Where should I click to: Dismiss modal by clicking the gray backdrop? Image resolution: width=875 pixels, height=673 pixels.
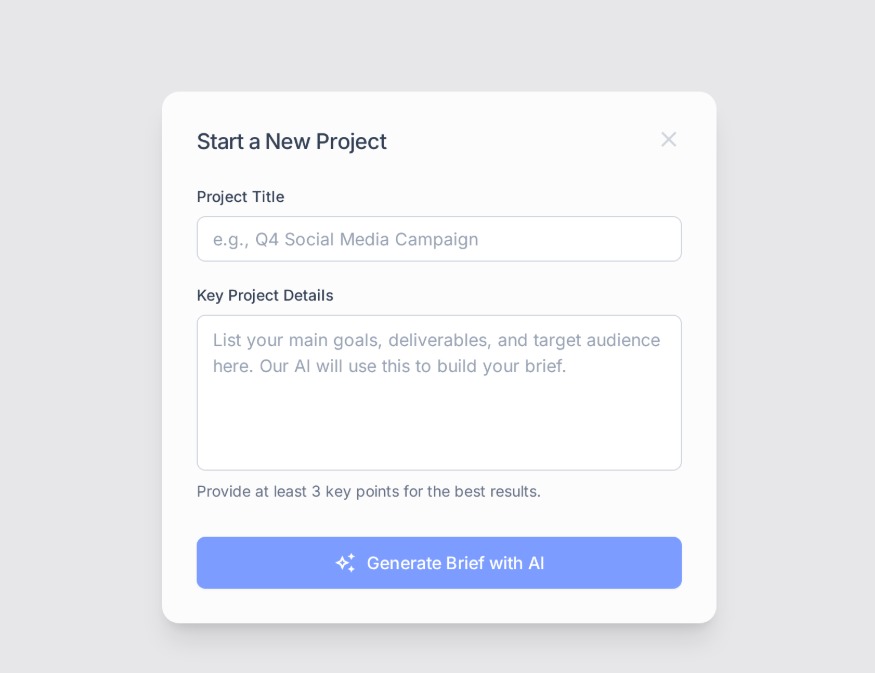[78, 335]
